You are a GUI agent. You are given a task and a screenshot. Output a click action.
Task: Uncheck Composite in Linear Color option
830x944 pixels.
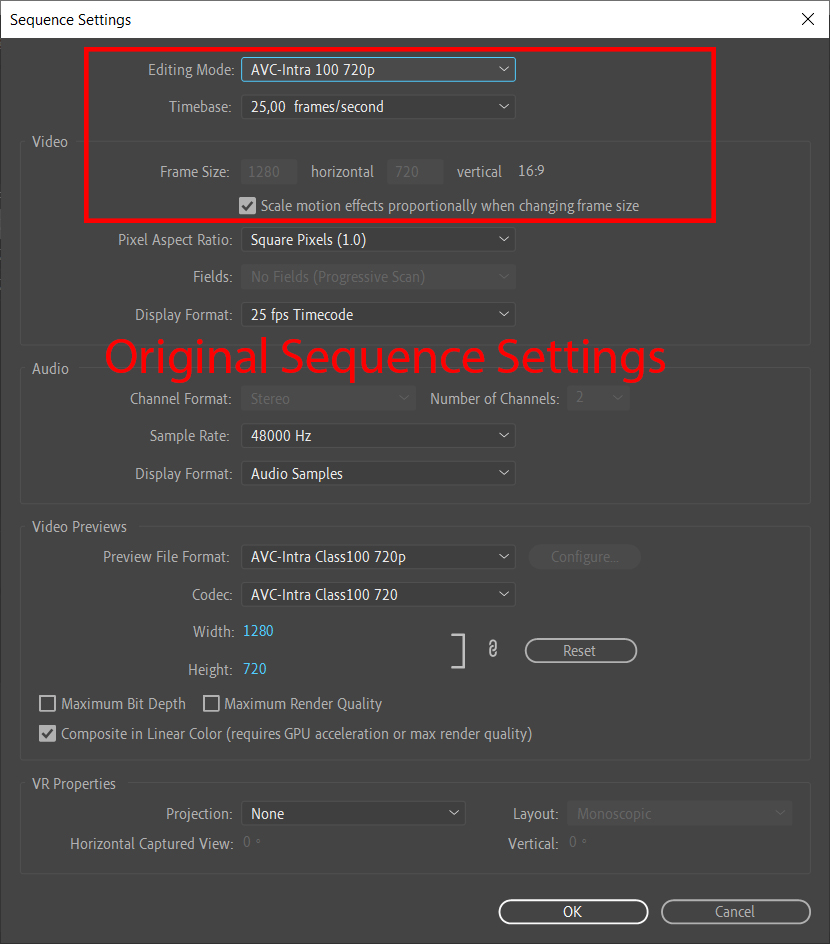[x=47, y=734]
